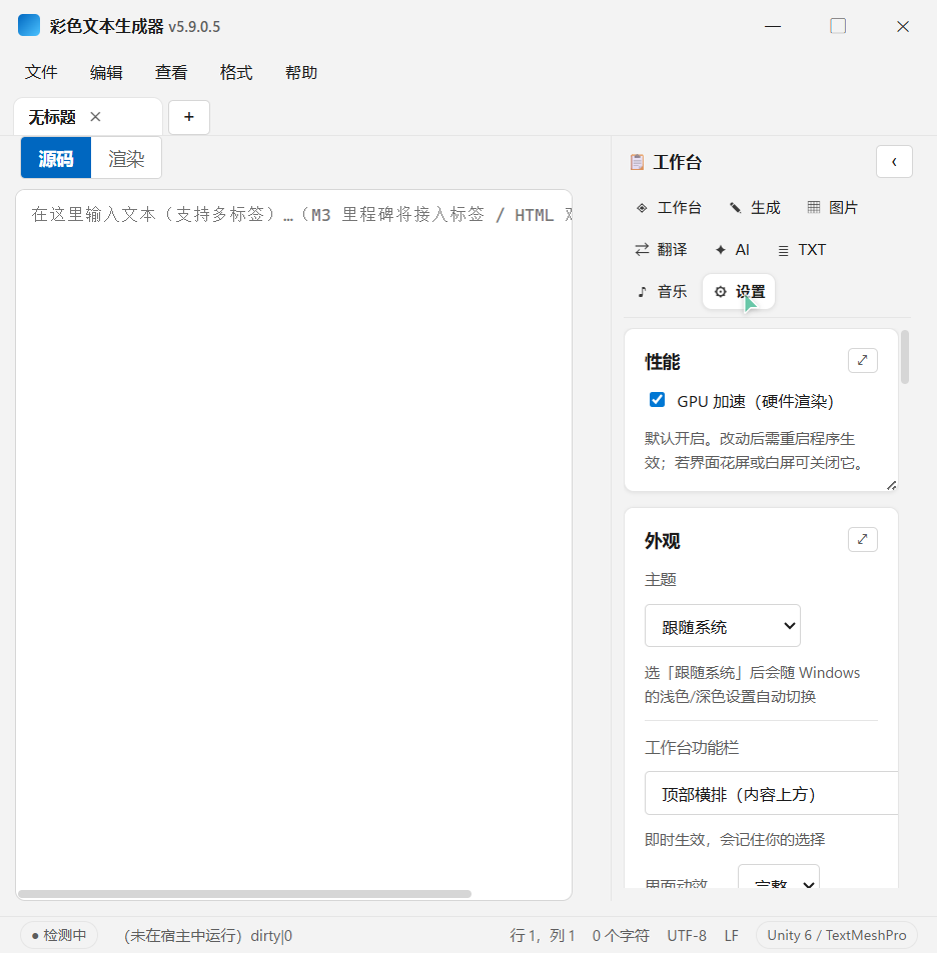Toggle GPU 加速 checkbox
937x953 pixels.
[x=657, y=399]
